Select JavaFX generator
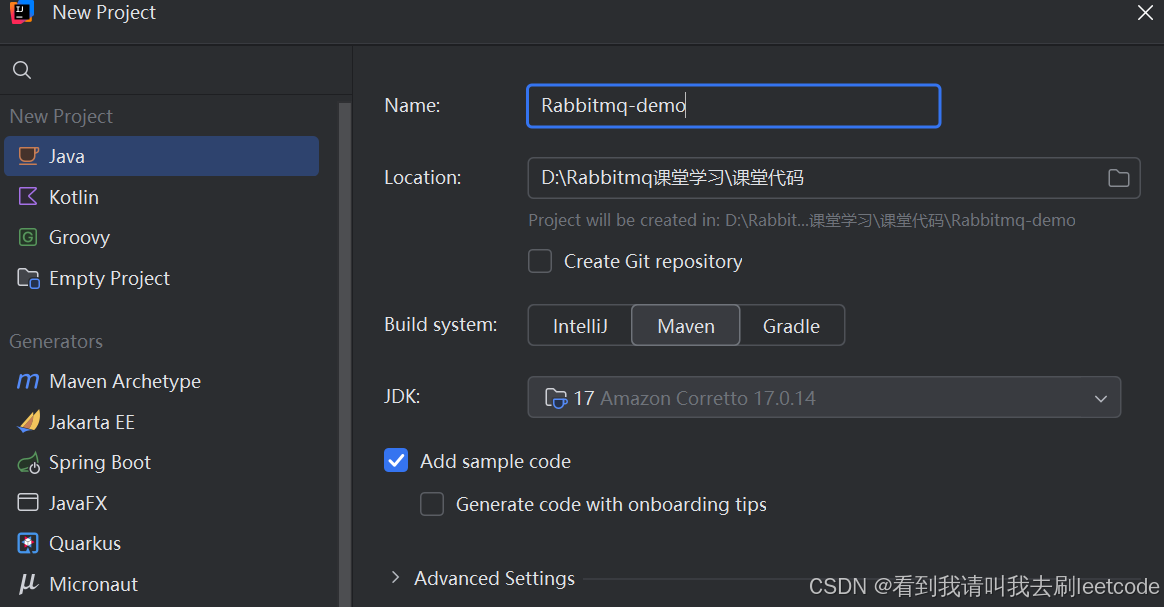1164x607 pixels. pos(162,503)
